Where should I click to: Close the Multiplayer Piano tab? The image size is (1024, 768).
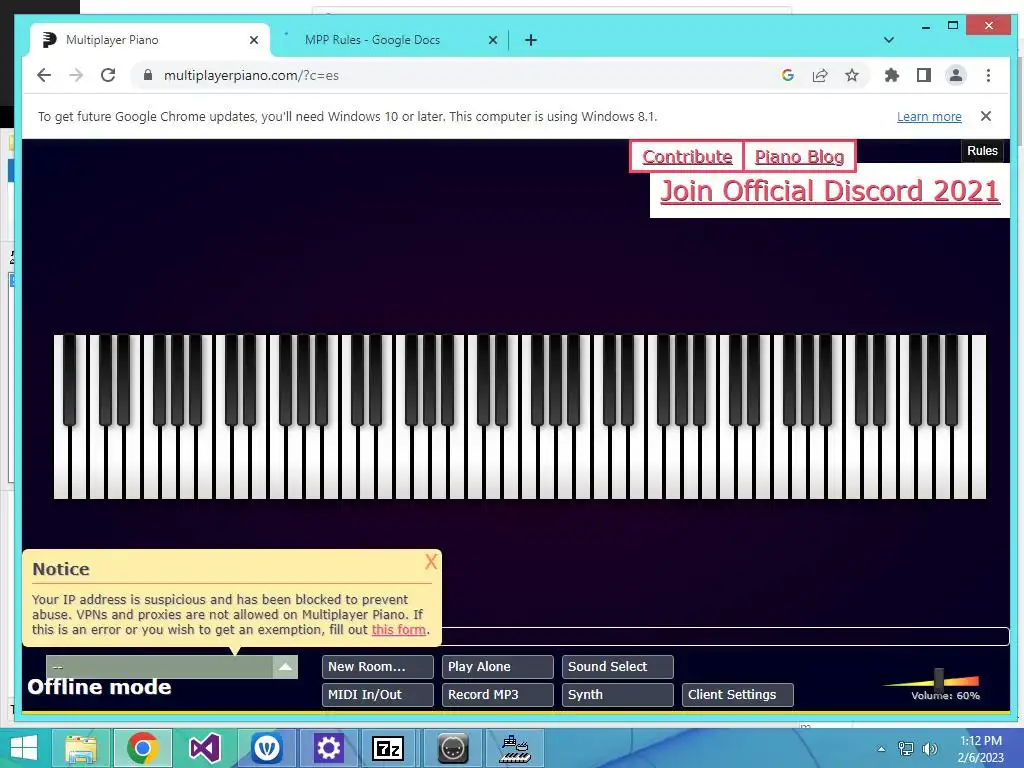(x=254, y=40)
